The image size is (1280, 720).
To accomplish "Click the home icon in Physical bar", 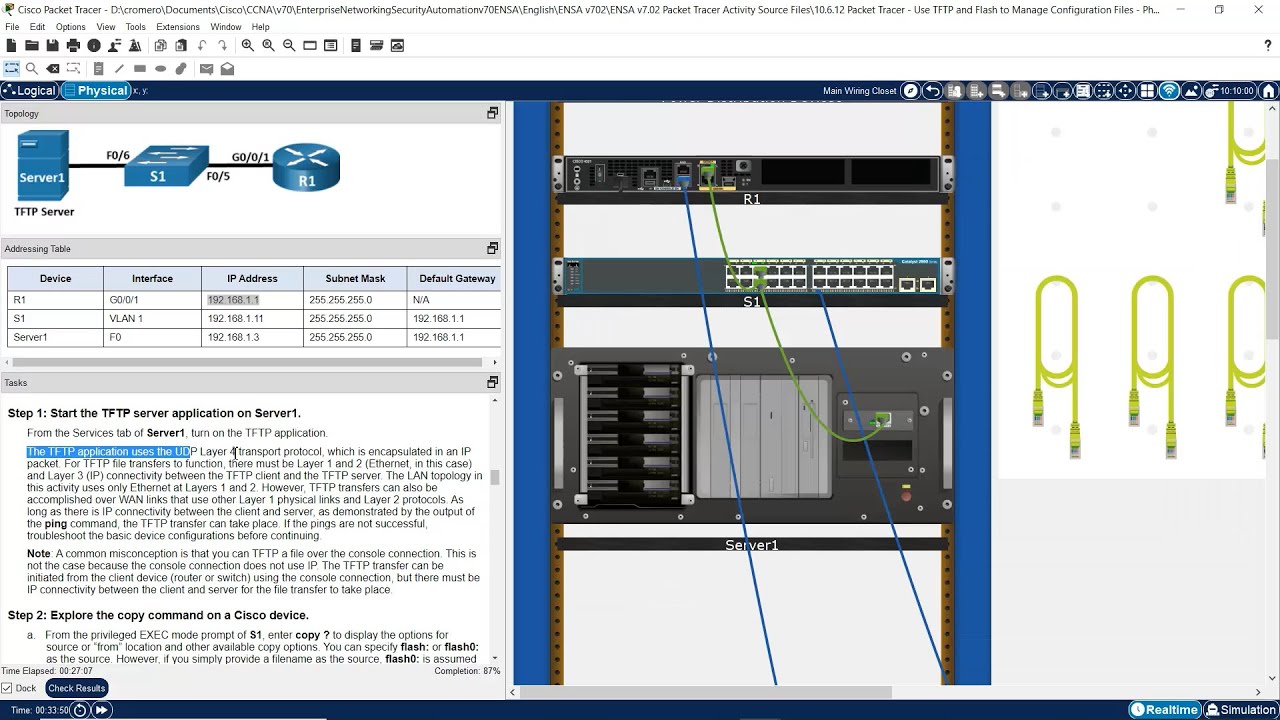I will 1270,91.
